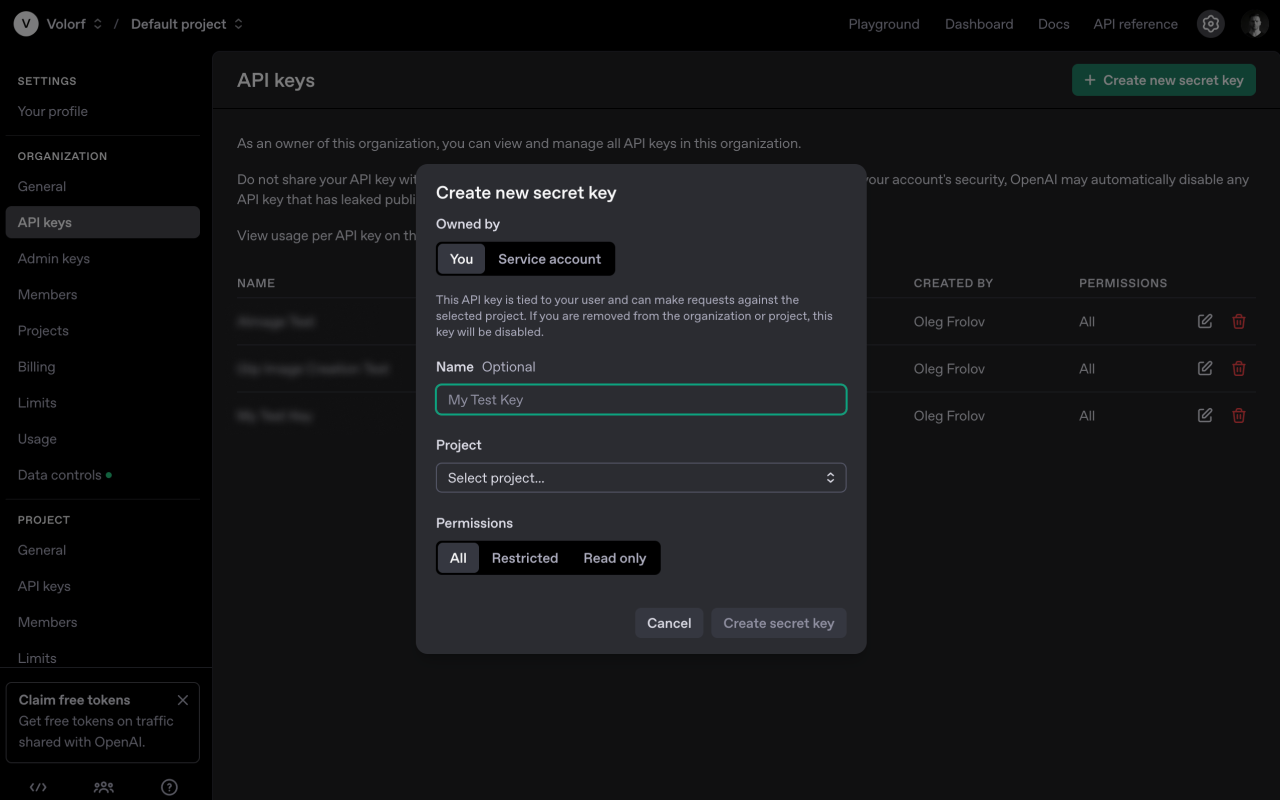Screen dimensions: 1280x800
Task: Click the edit pencil on the first API key
Action: pyautogui.click(x=1204, y=321)
